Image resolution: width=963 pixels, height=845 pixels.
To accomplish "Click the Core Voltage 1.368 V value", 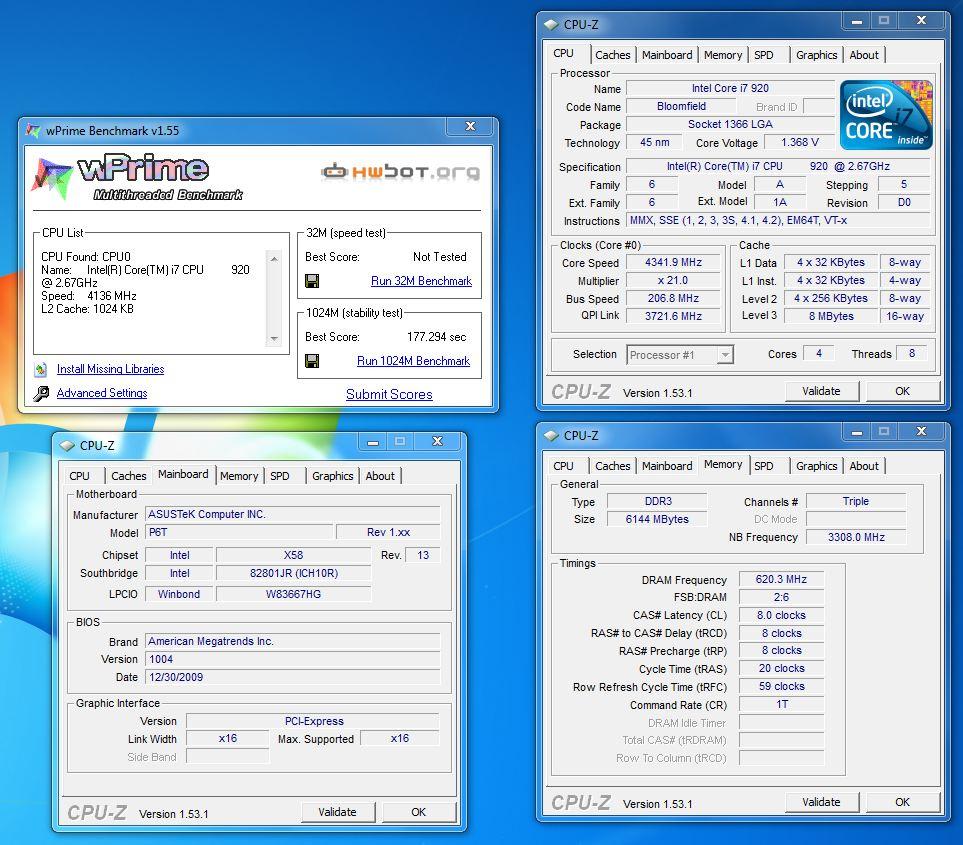I will tap(800, 142).
